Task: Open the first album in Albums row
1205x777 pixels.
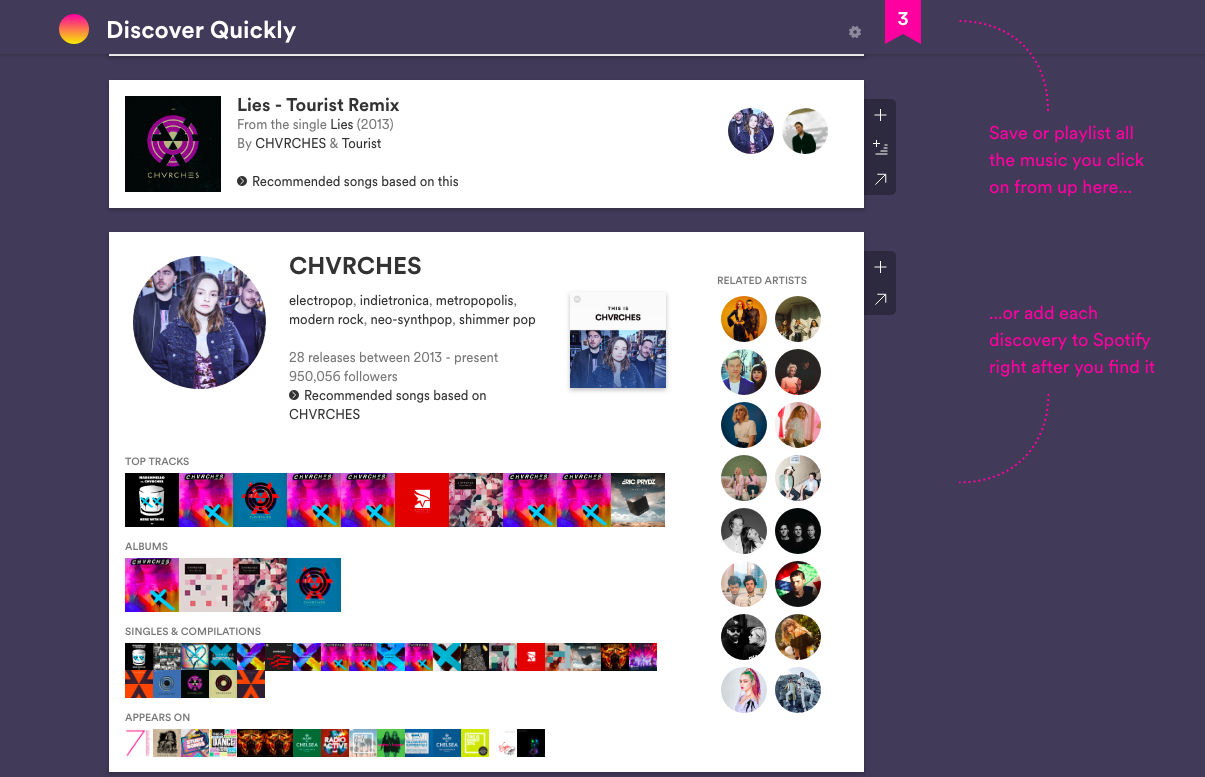Action: pos(152,585)
